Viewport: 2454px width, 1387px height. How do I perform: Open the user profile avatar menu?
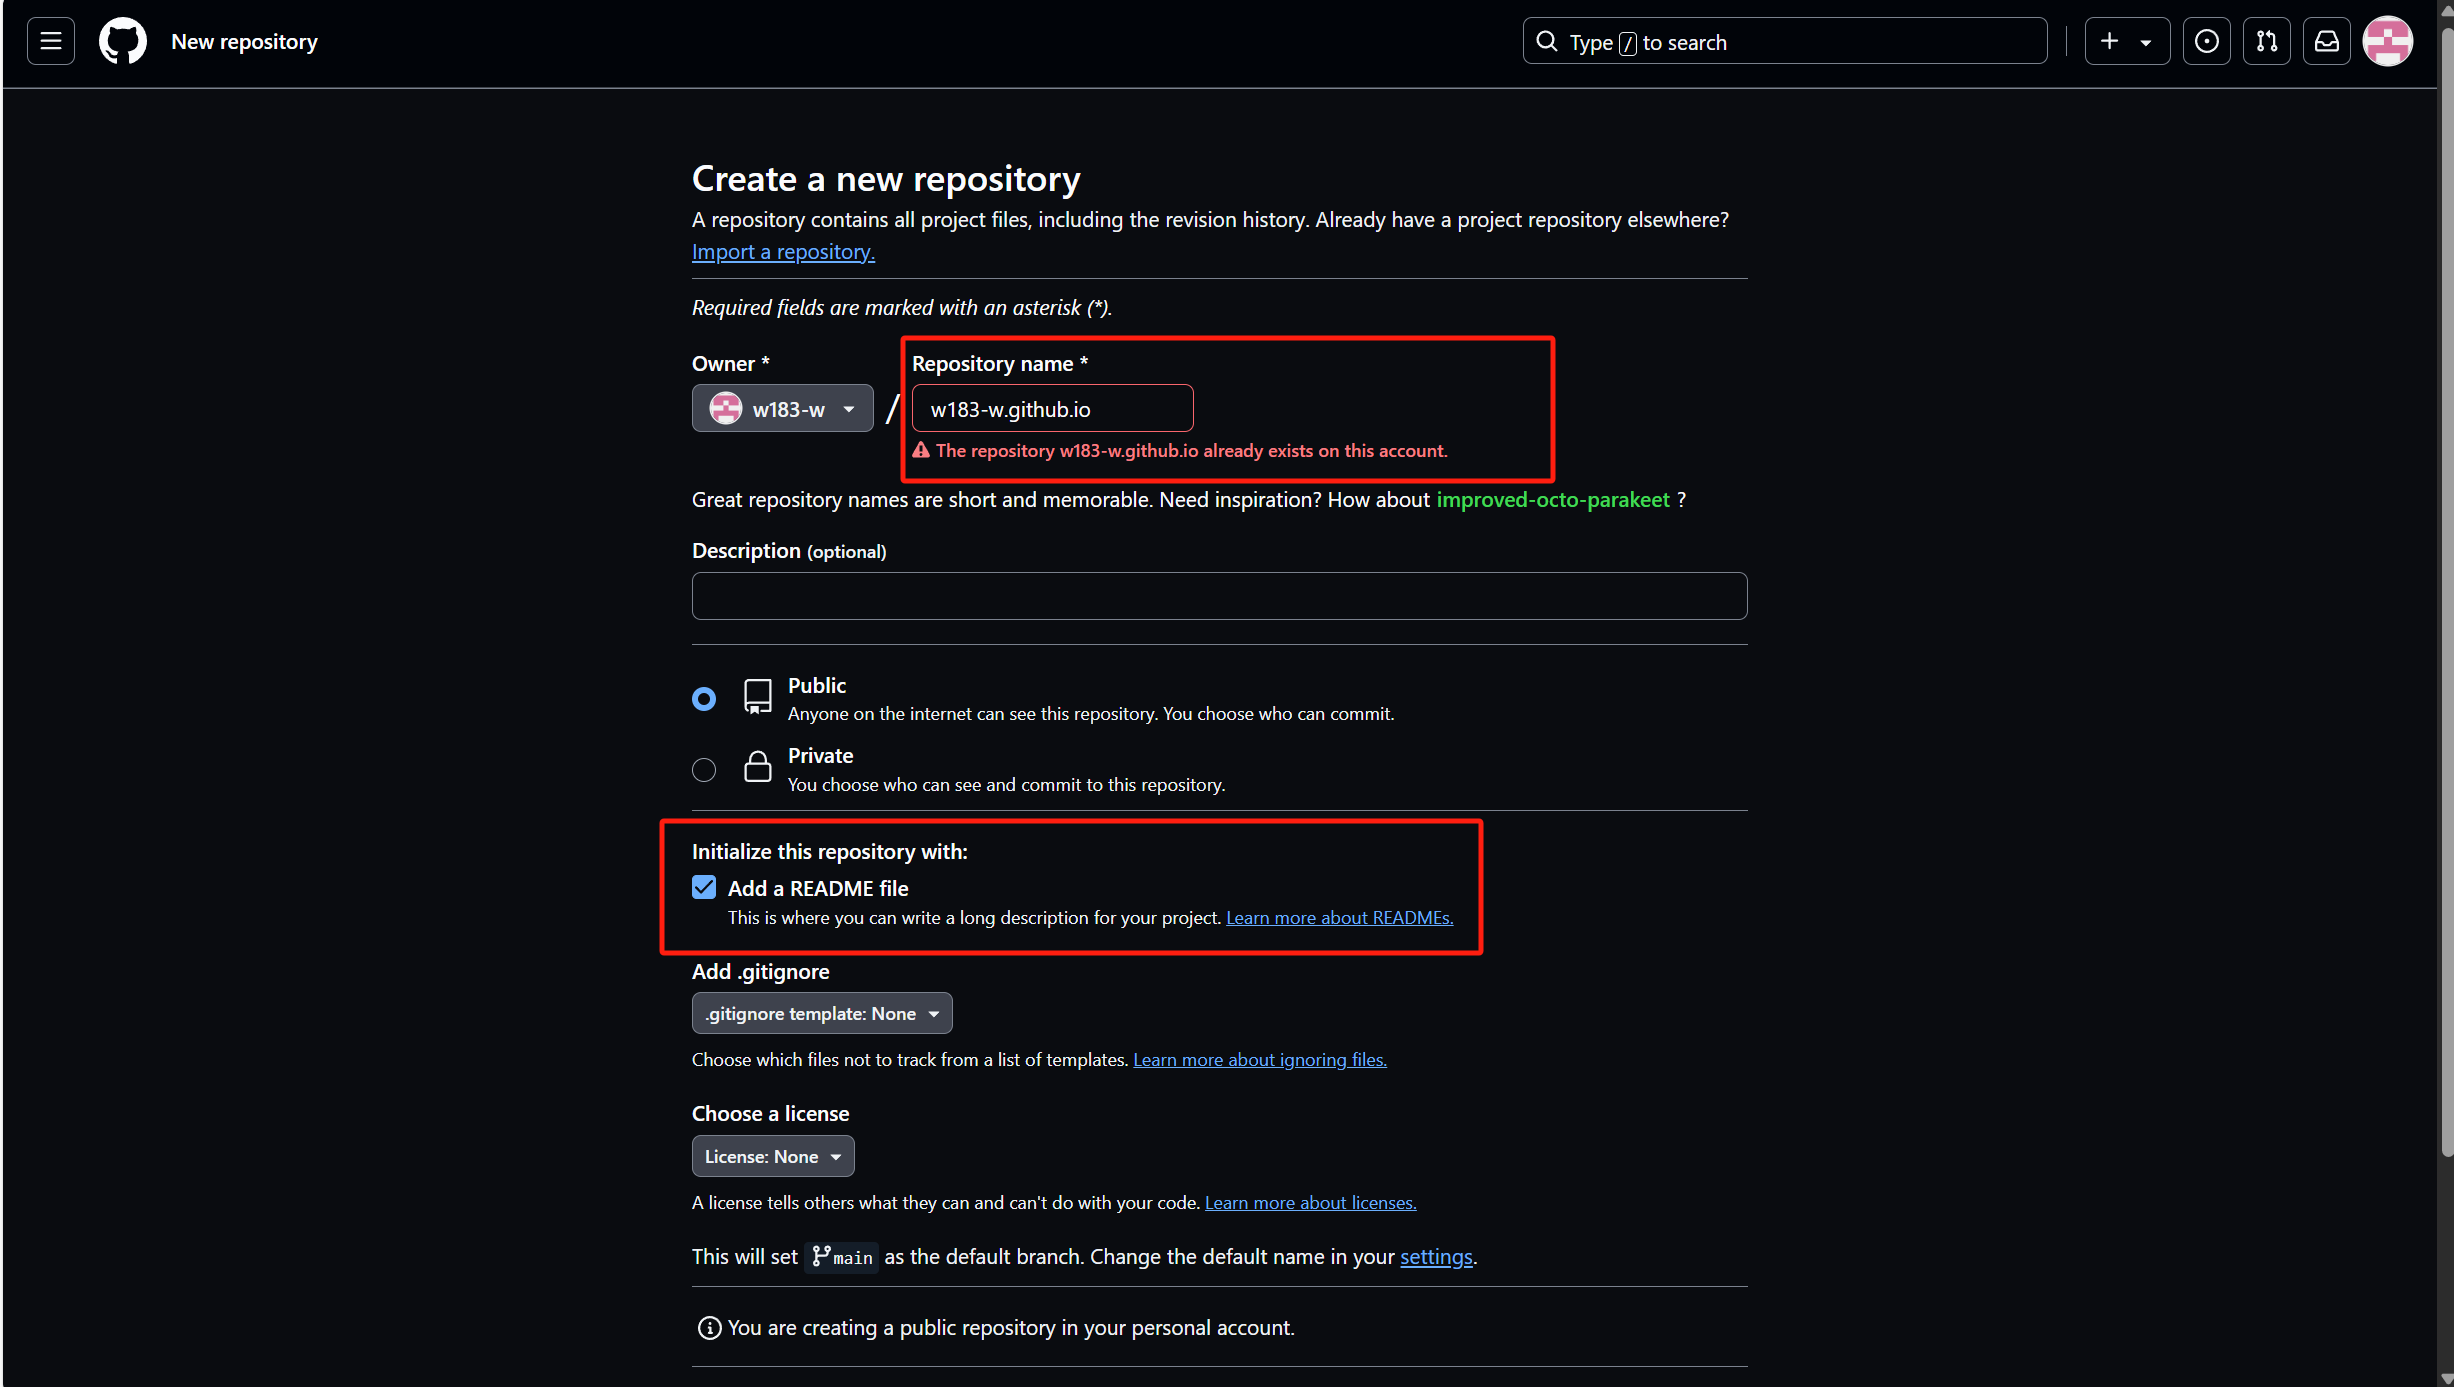click(x=2388, y=41)
